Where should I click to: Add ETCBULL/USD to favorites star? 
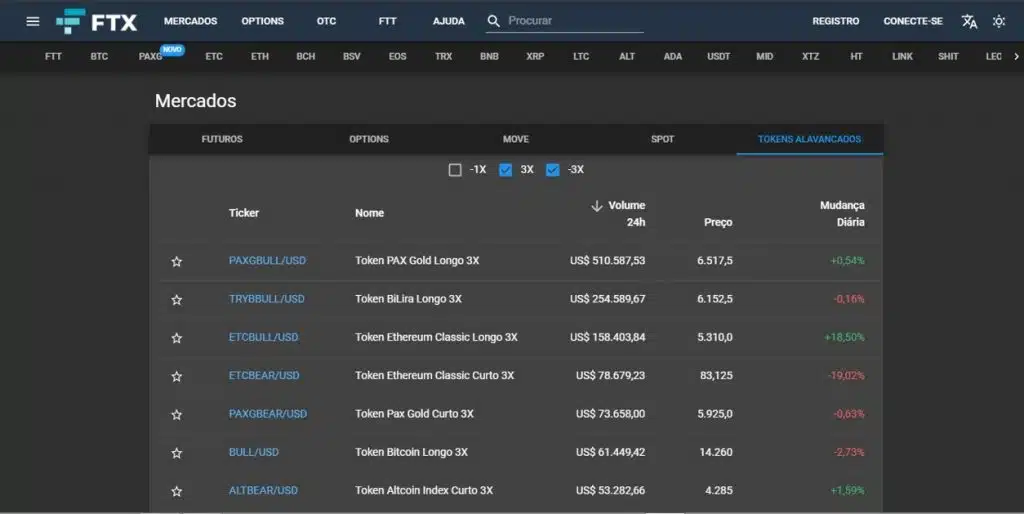coord(176,338)
